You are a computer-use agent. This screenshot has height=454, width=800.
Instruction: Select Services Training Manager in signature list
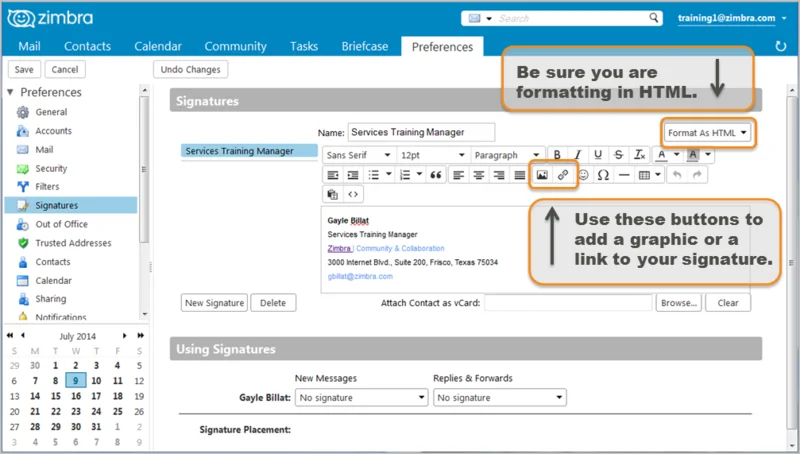(x=249, y=151)
